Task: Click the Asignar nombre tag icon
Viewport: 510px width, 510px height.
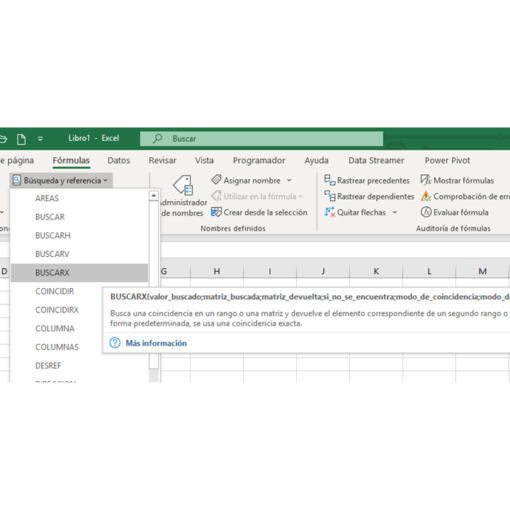Action: tap(216, 180)
